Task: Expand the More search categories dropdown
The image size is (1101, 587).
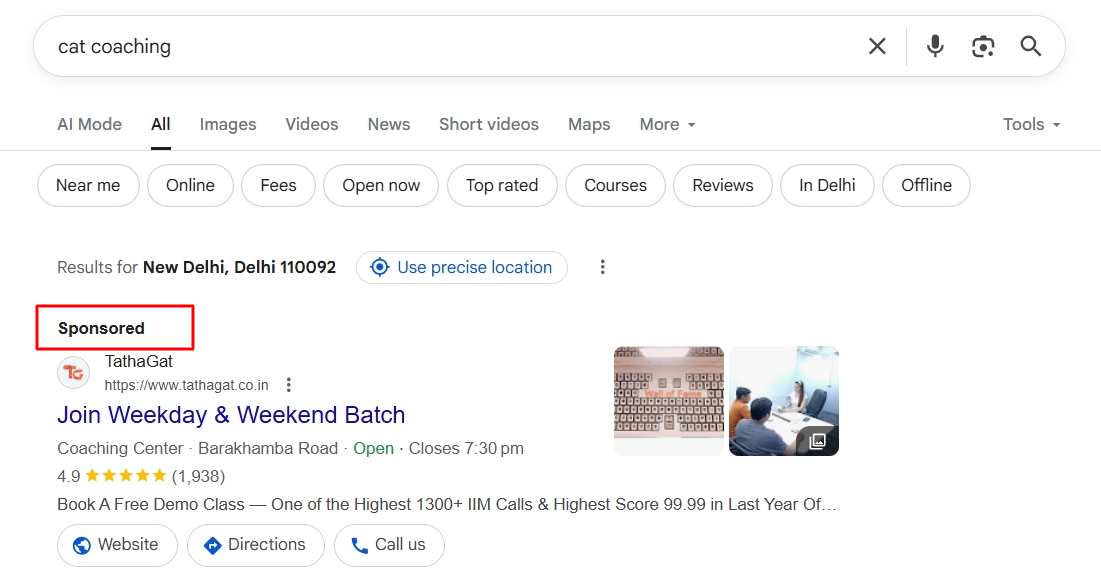Action: pos(667,124)
